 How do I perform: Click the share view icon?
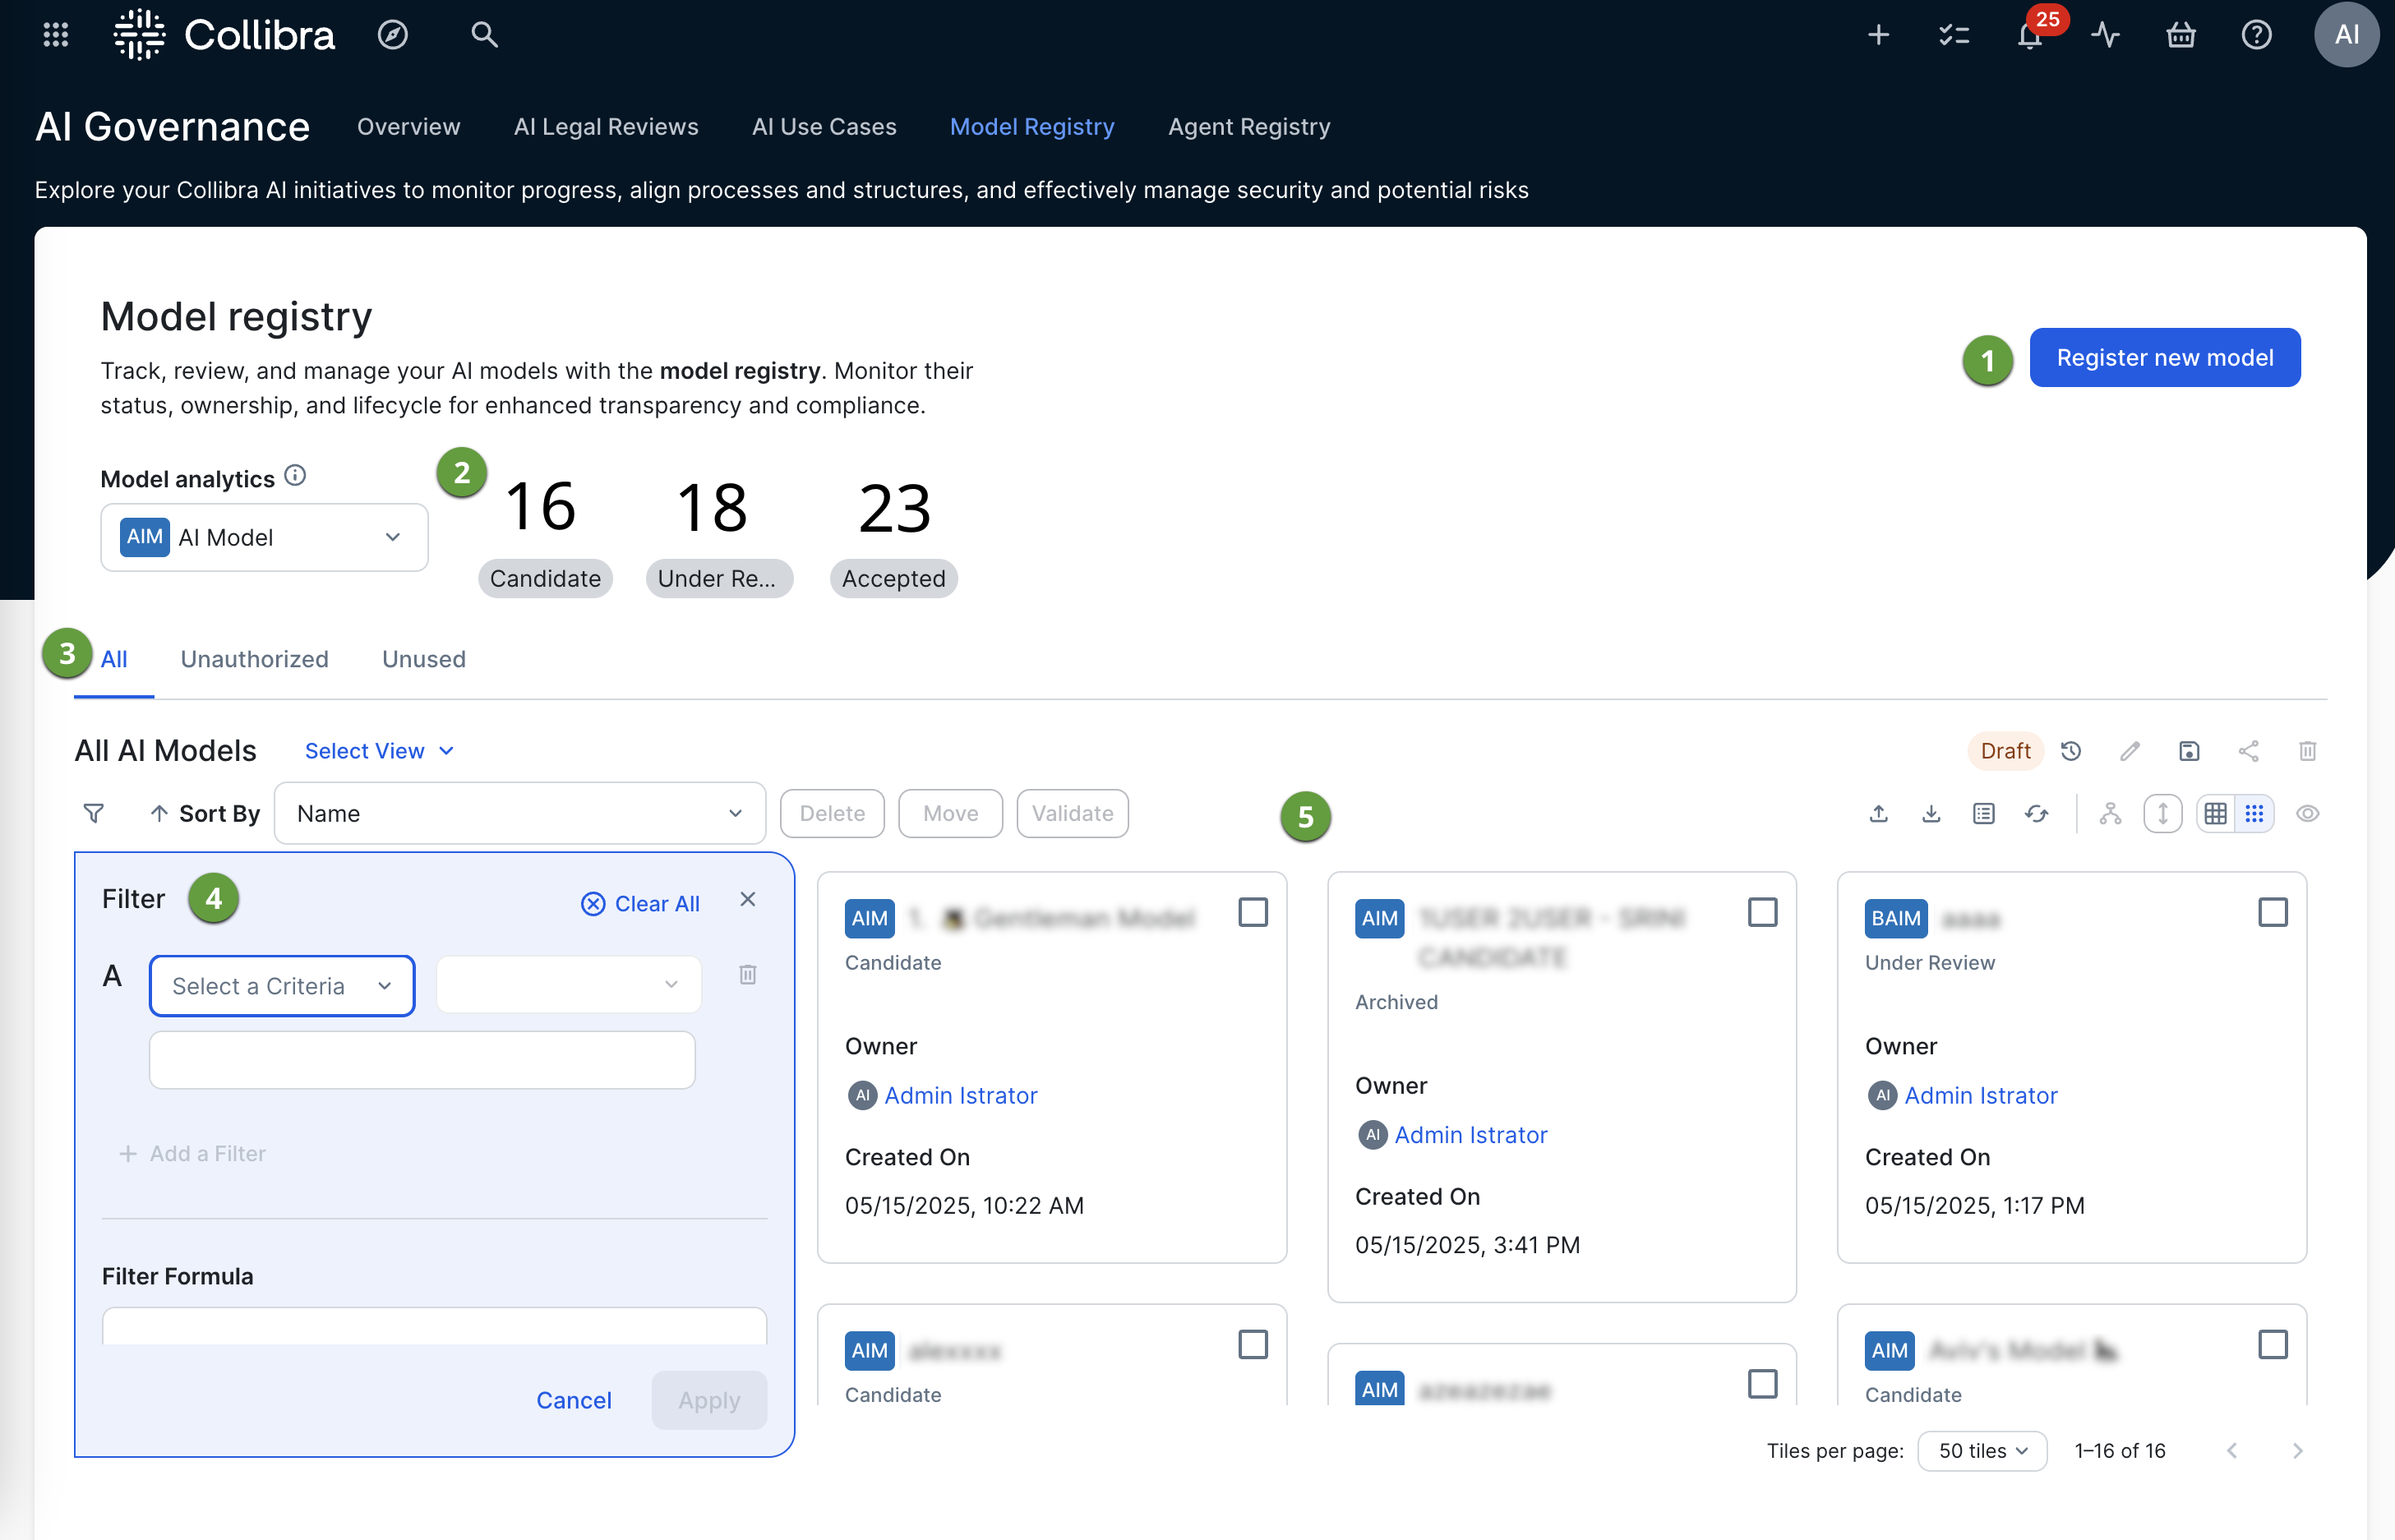click(2249, 751)
